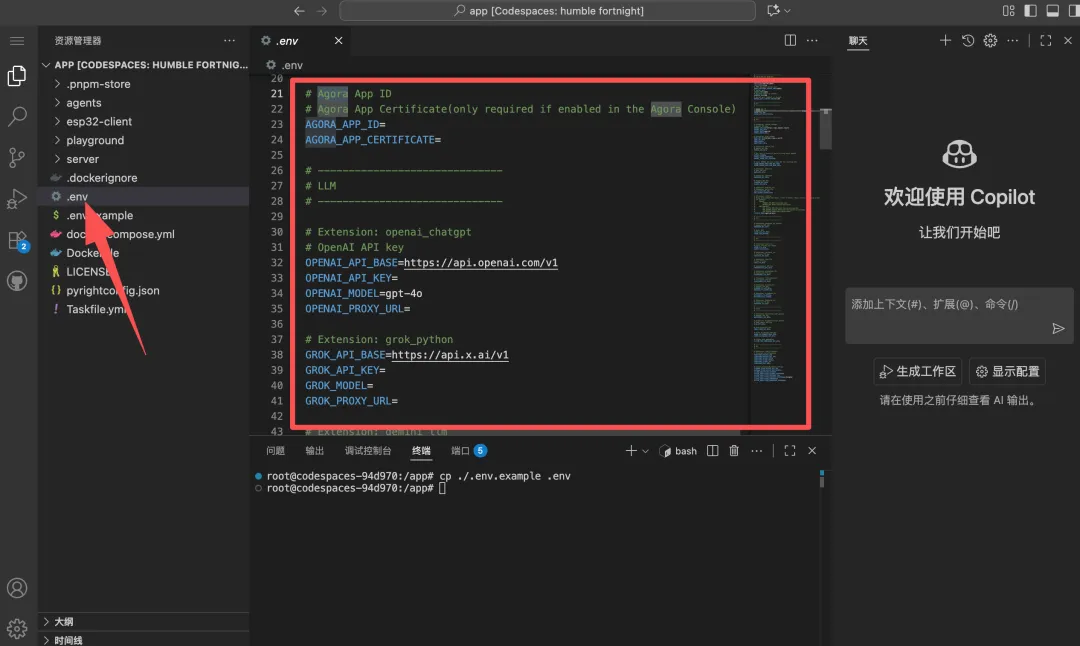Open Run and Debug view
Image resolution: width=1080 pixels, height=646 pixels.
(17, 199)
